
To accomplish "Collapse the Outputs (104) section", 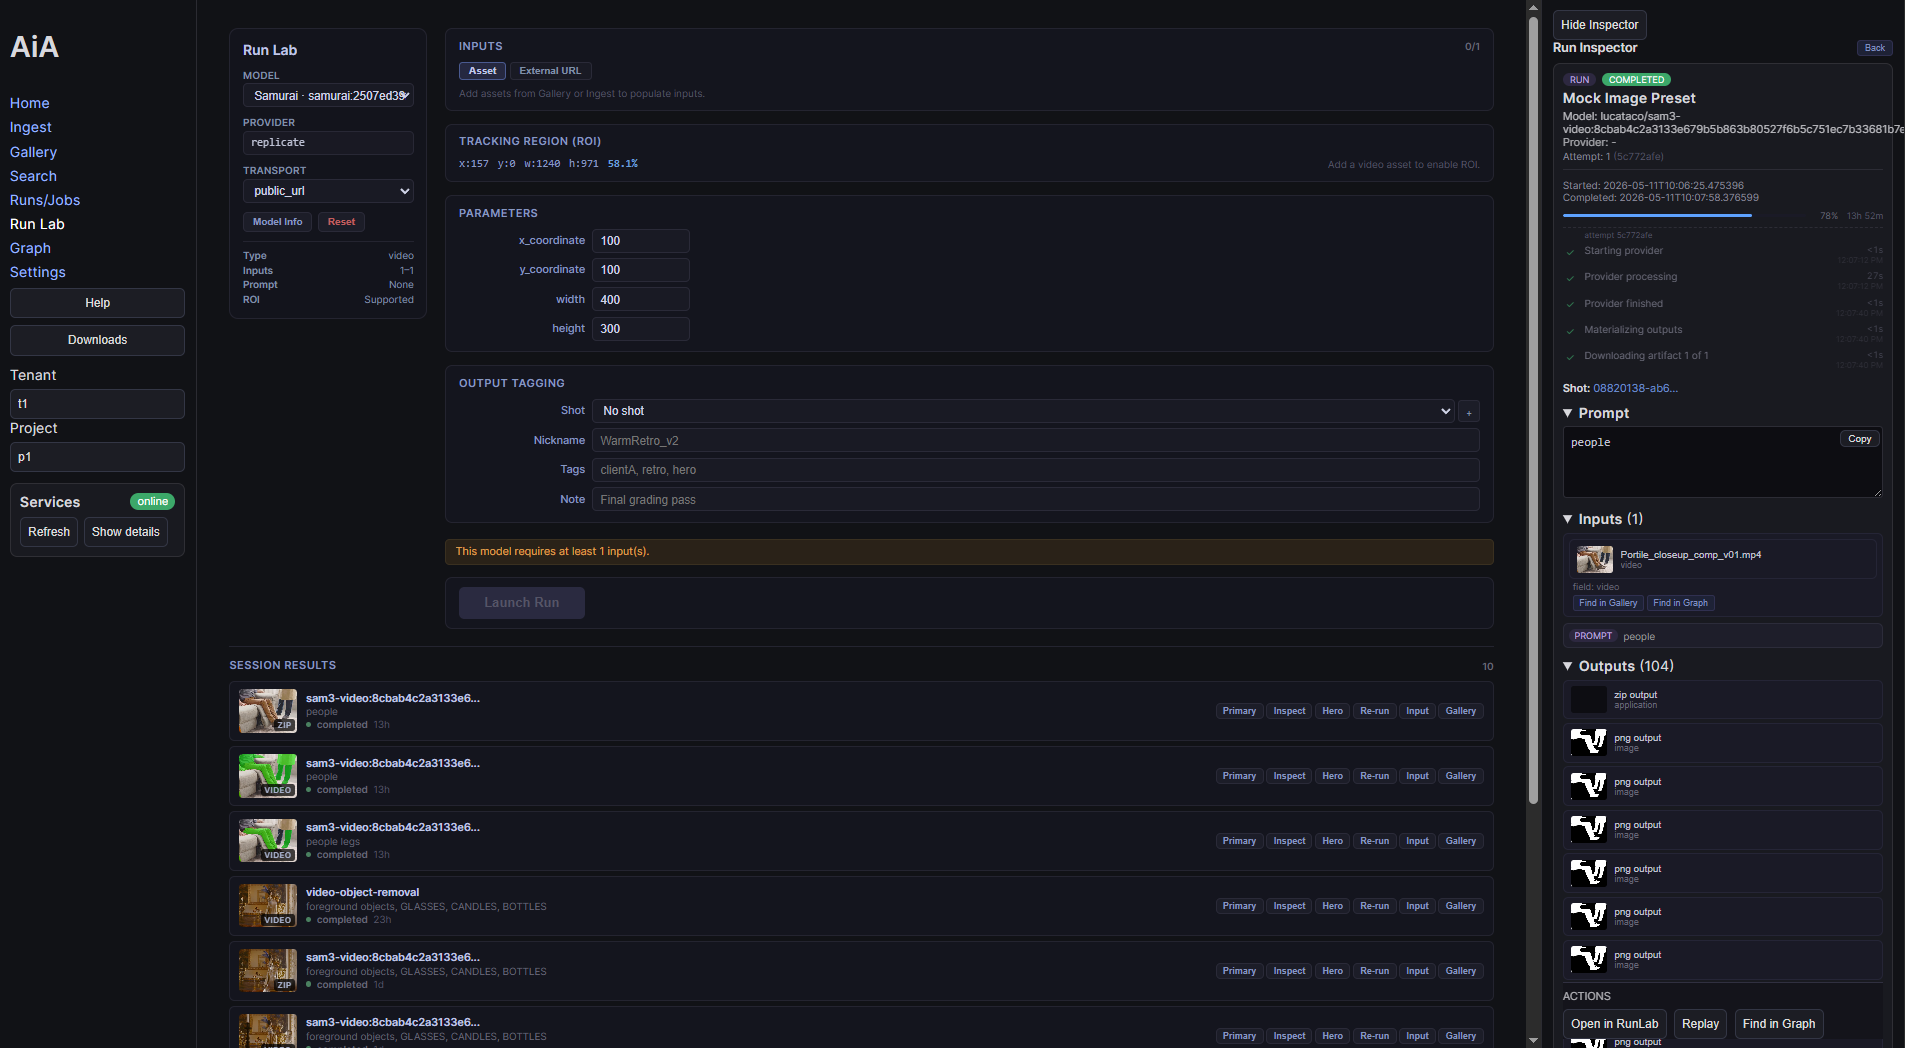I will click(x=1568, y=666).
